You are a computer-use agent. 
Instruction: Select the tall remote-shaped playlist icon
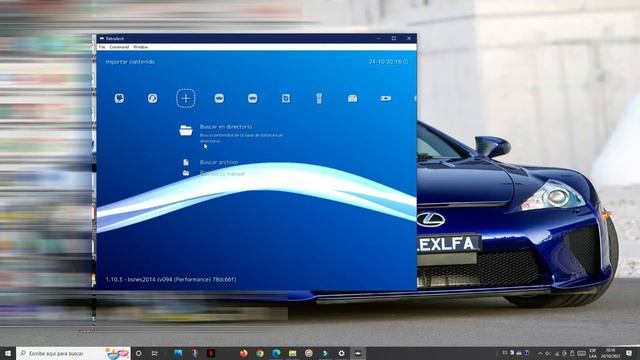(319, 98)
